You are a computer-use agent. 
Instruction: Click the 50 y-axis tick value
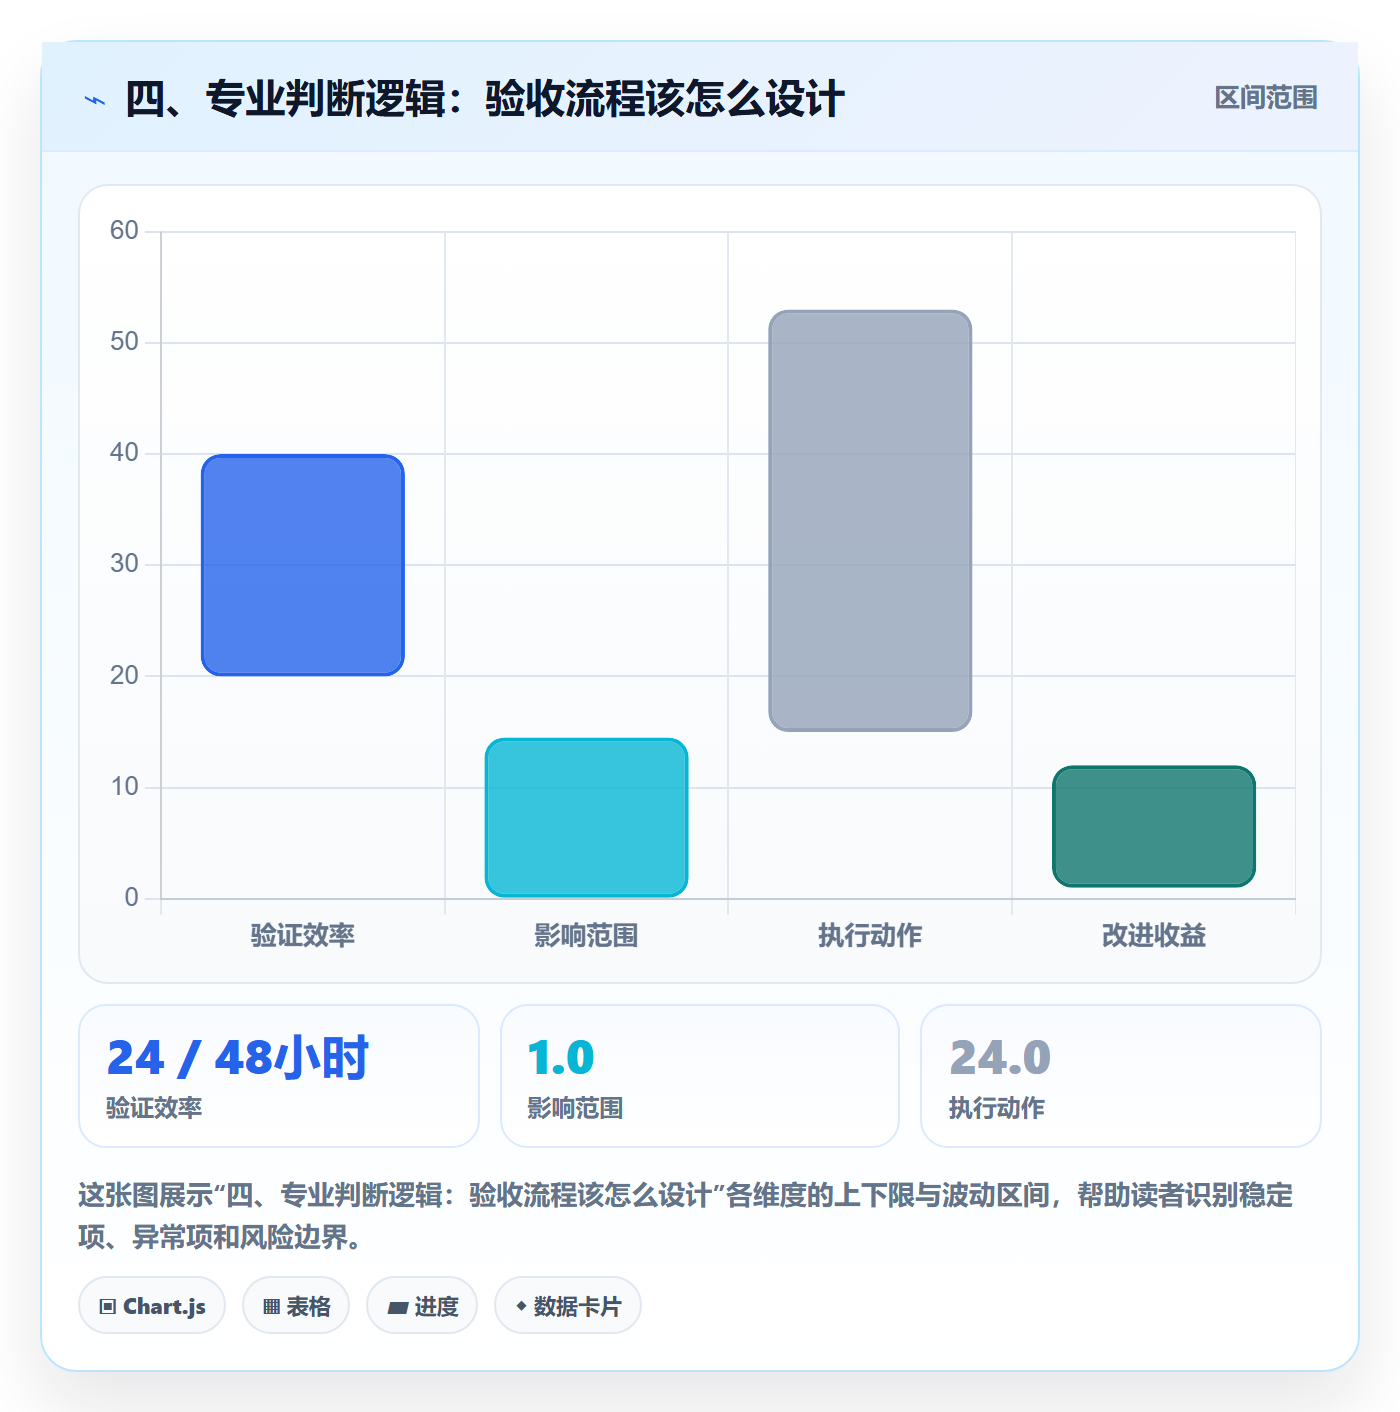click(124, 342)
